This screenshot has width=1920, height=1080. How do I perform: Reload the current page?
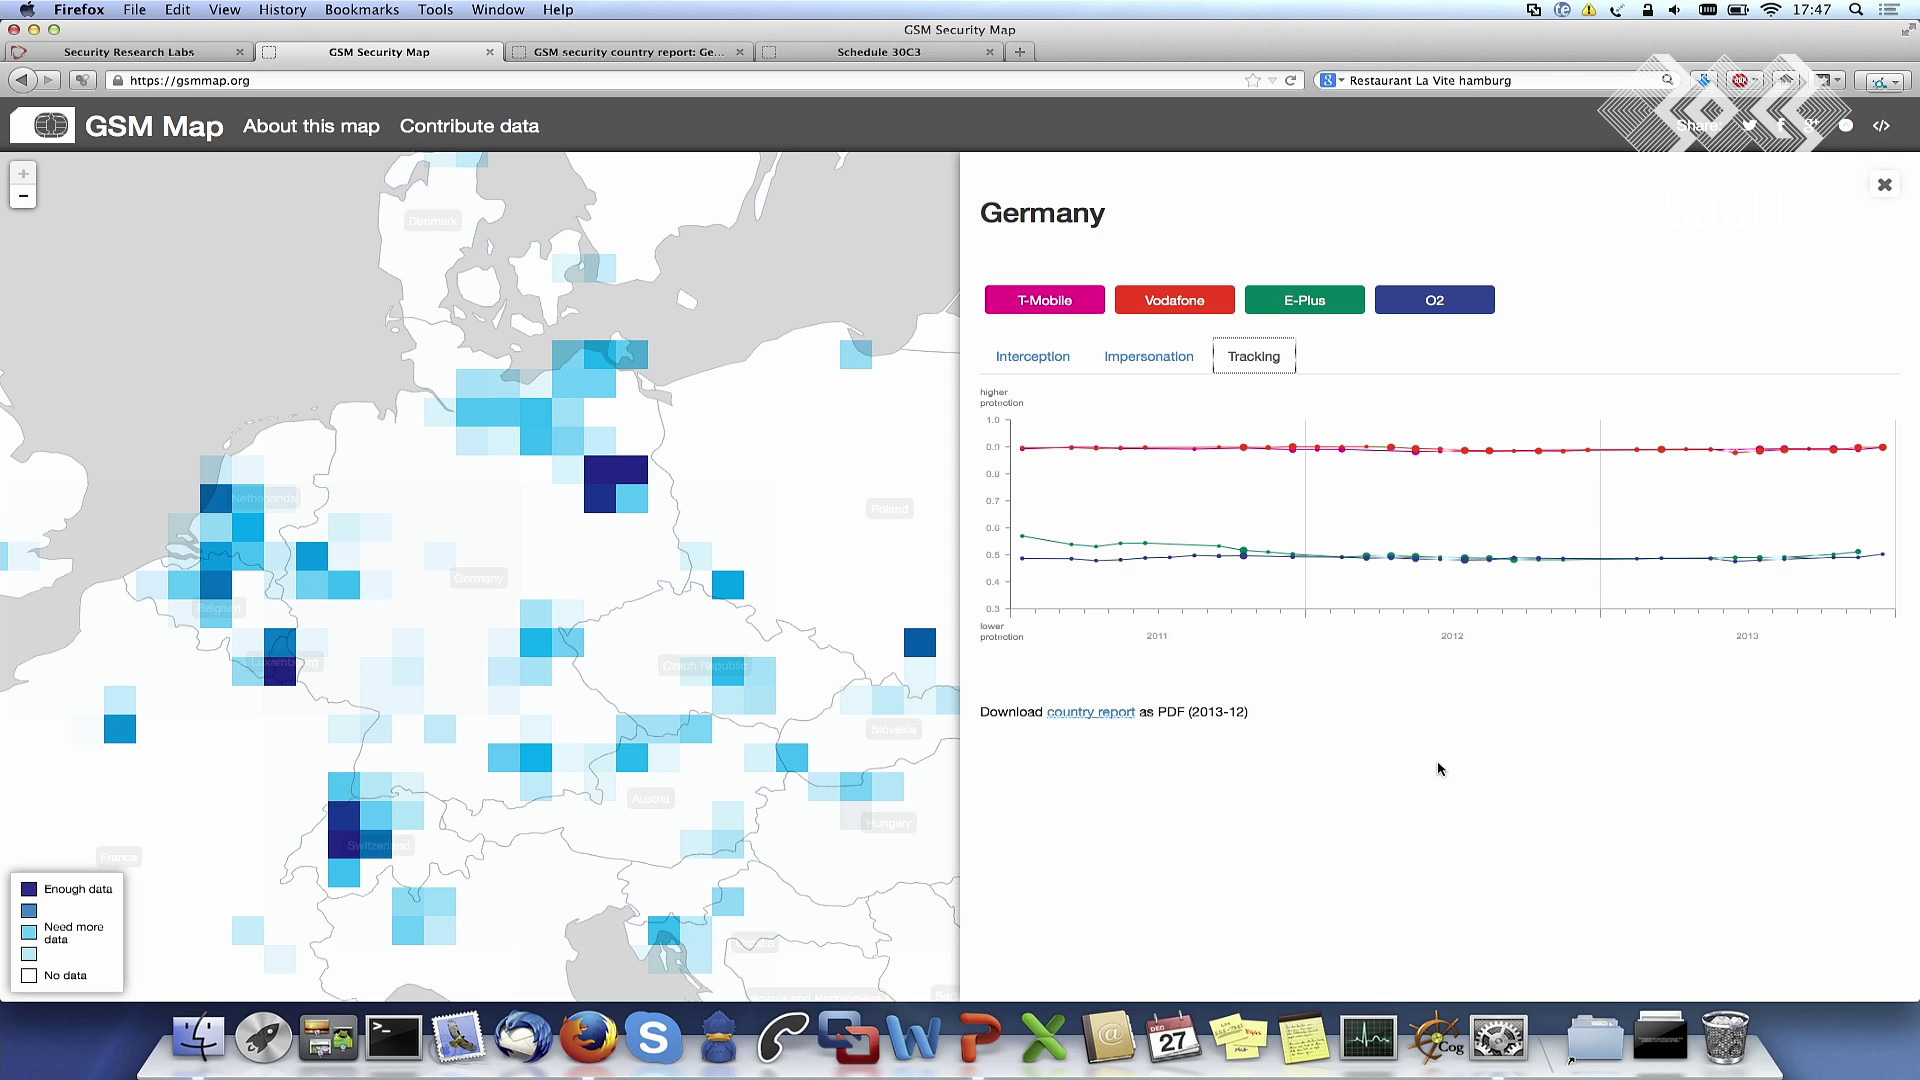(x=1291, y=80)
